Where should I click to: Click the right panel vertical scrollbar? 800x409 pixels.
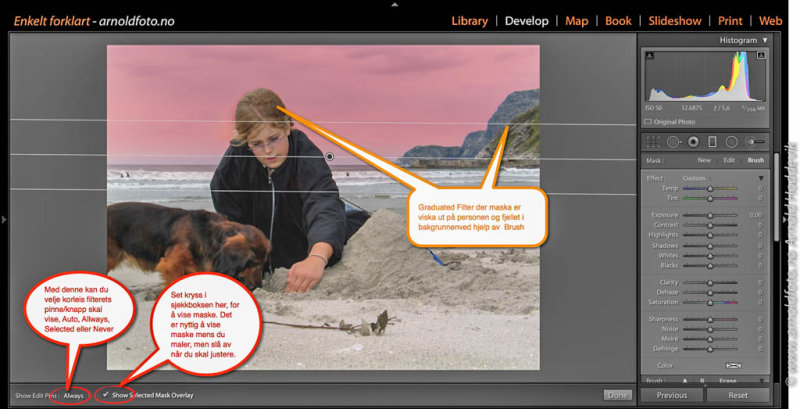(x=776, y=196)
